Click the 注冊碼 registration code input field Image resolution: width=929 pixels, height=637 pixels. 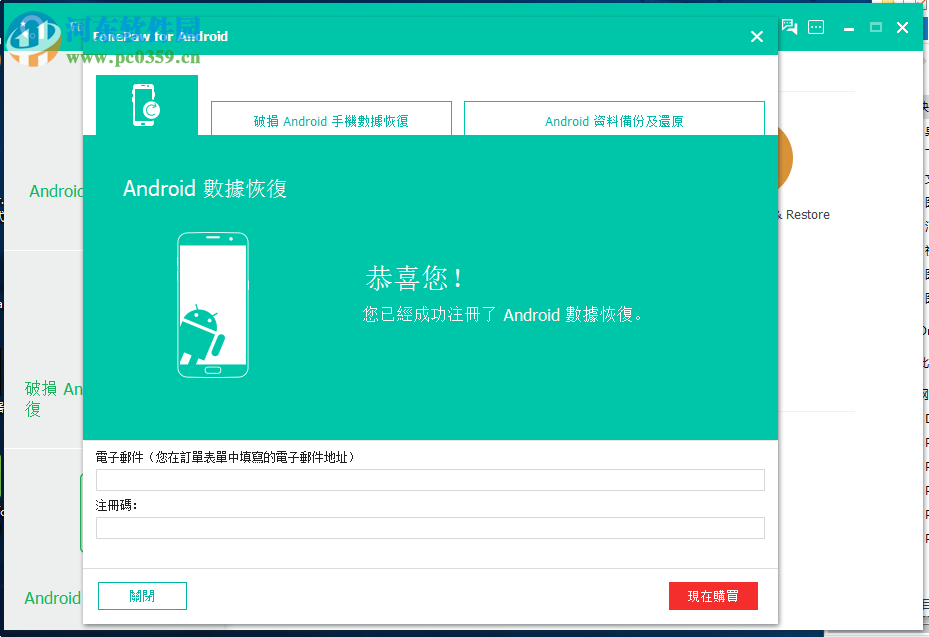(x=430, y=527)
